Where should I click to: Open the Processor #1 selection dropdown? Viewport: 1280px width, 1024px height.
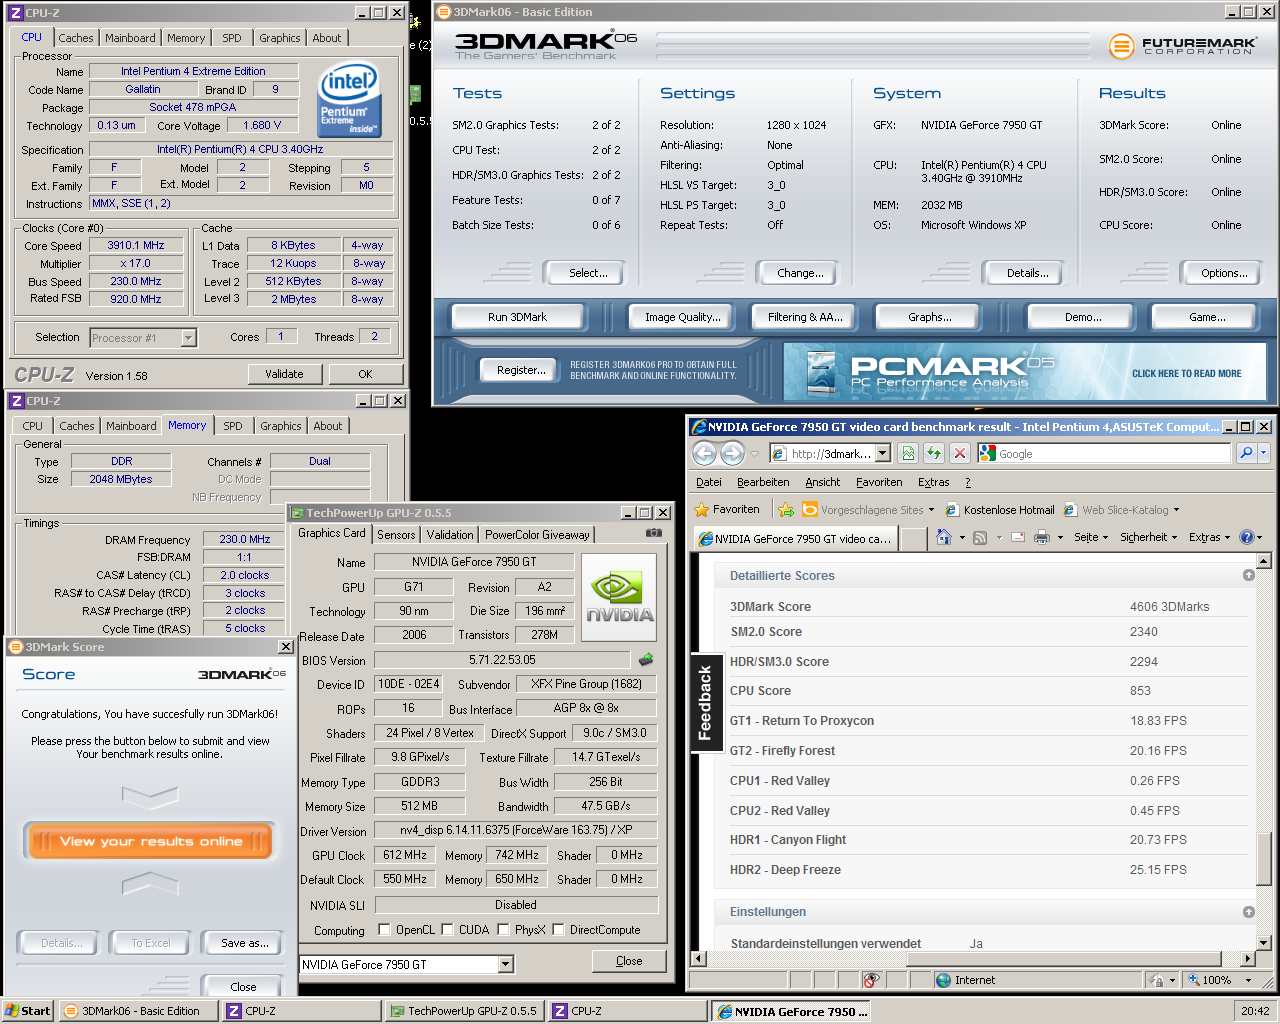tap(188, 338)
